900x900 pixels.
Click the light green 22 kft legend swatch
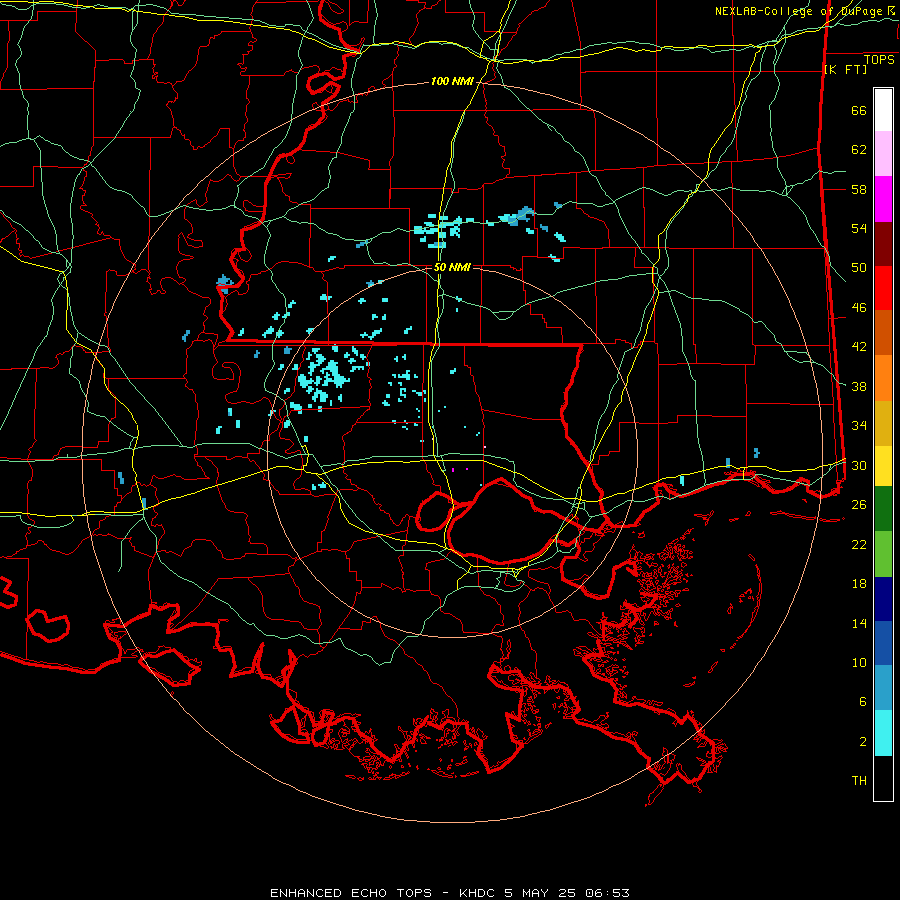(883, 554)
